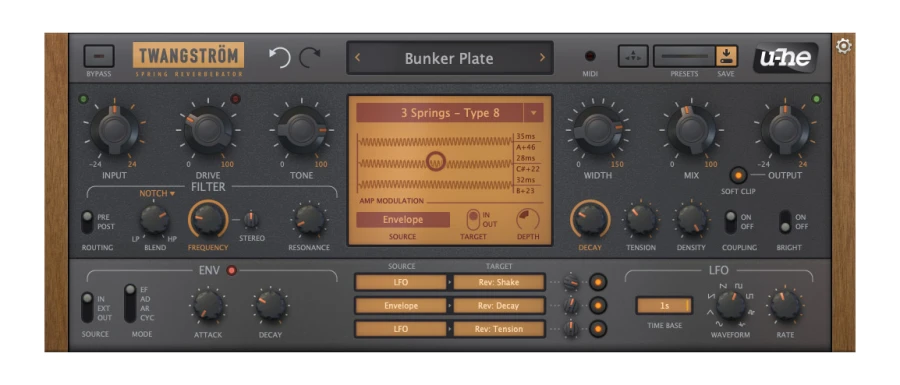Click the undo arrow icon
Viewport: 900px width, 385px height.
(280, 58)
